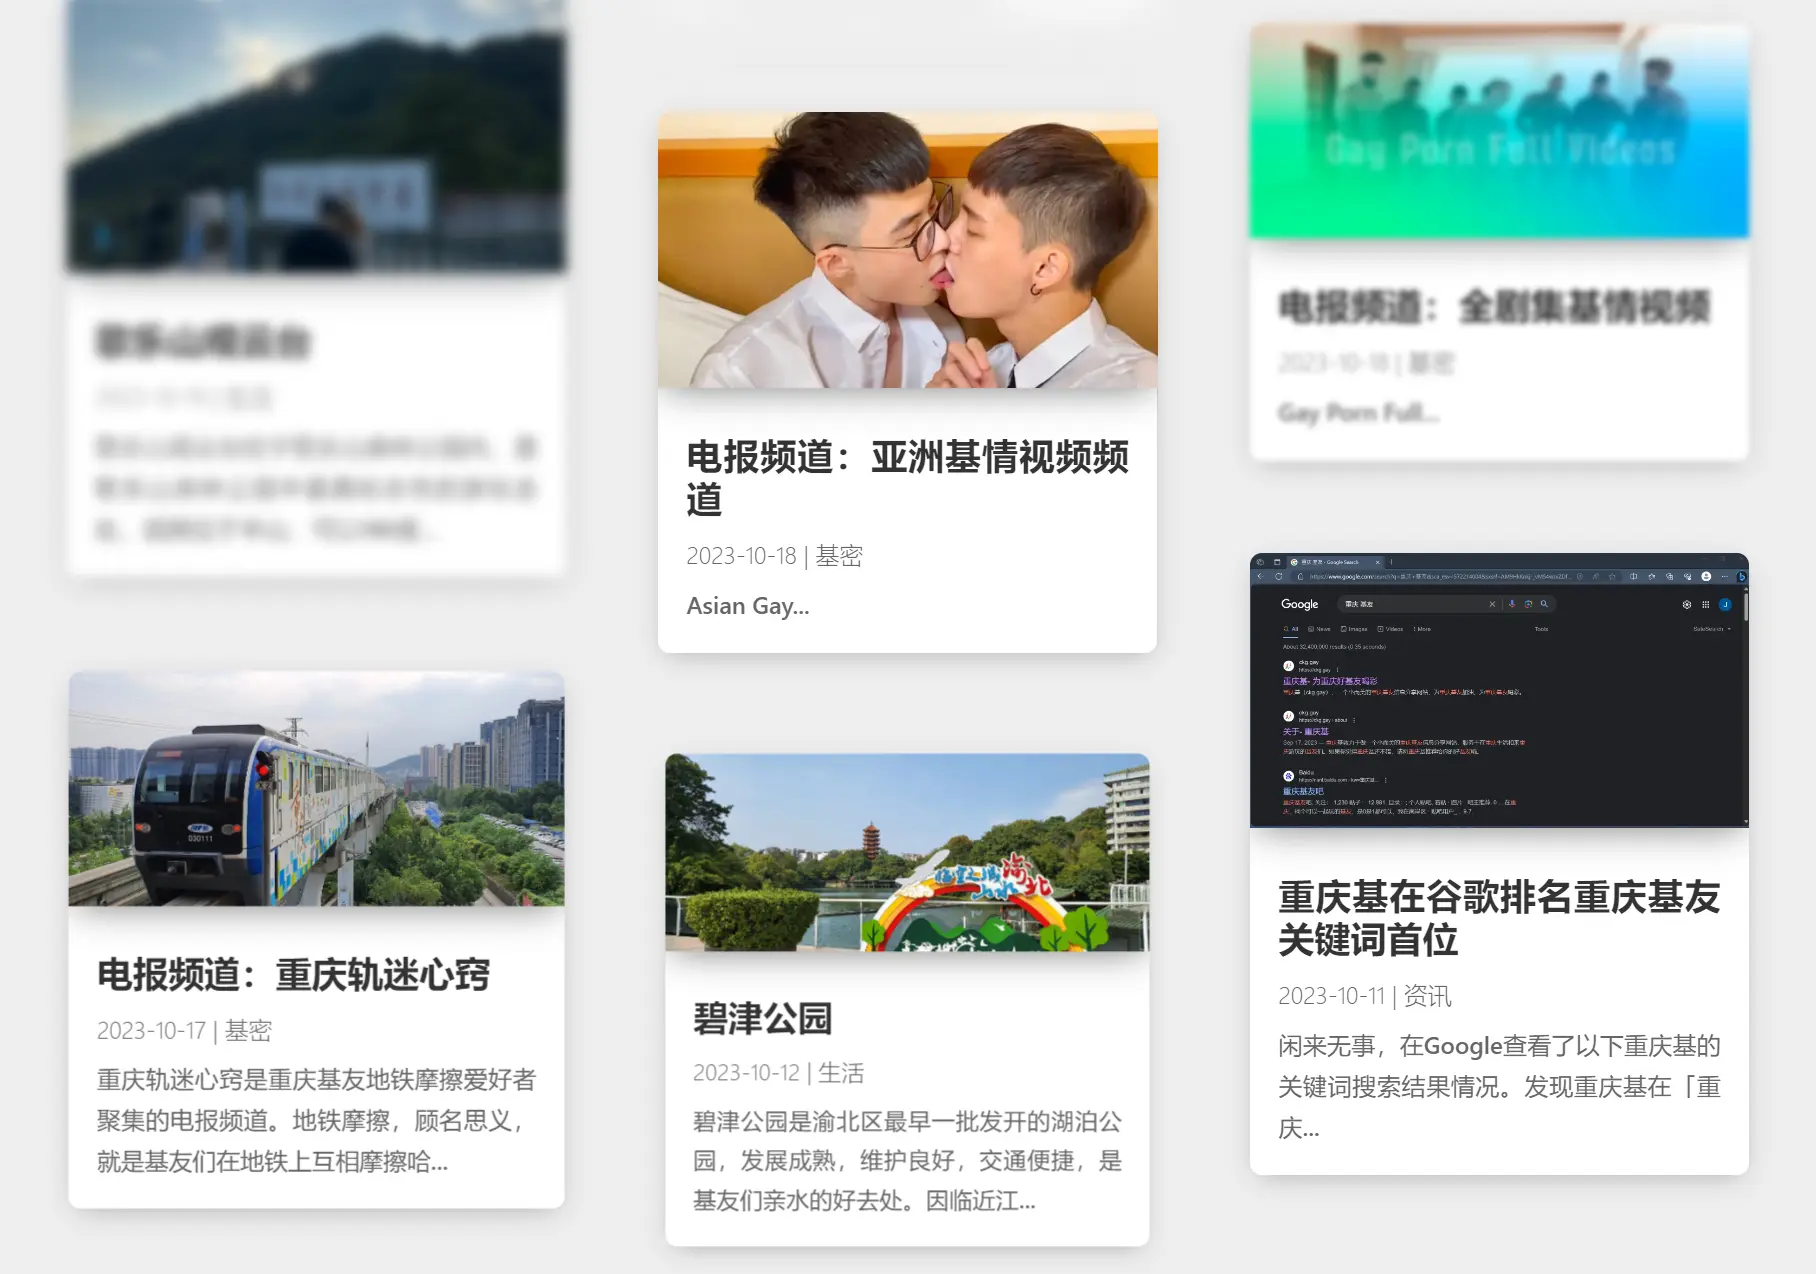Click the Google Lens camera icon

click(1528, 604)
